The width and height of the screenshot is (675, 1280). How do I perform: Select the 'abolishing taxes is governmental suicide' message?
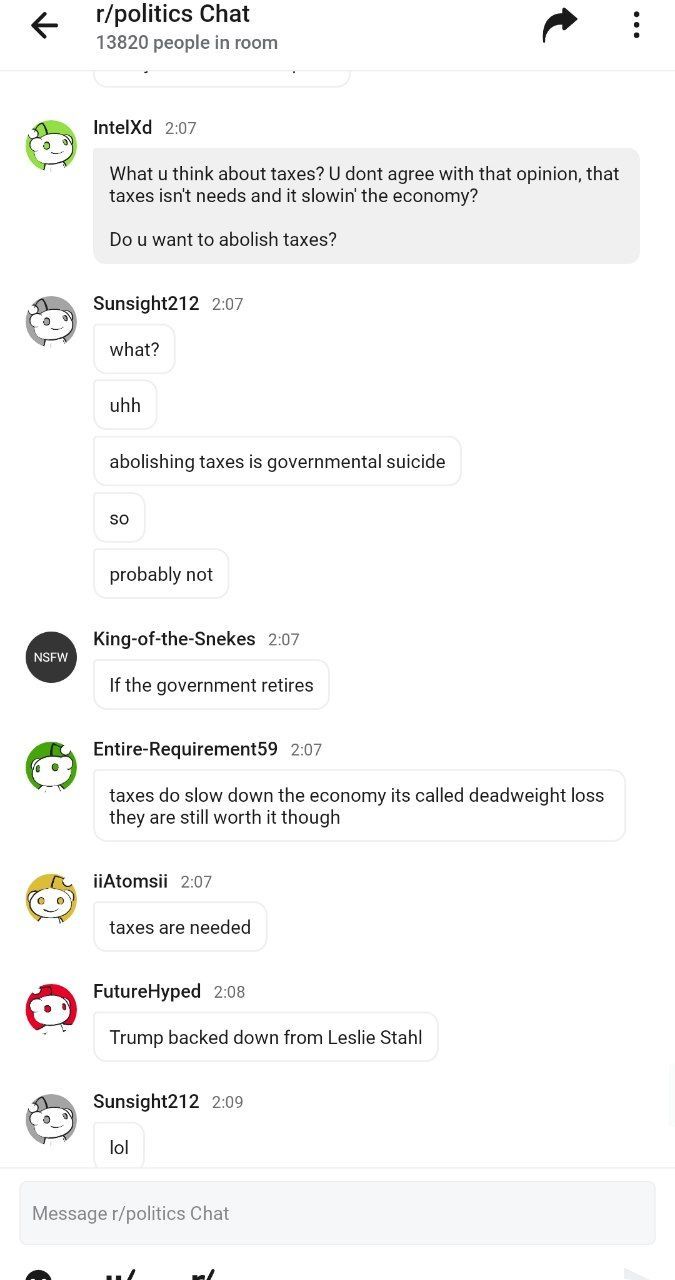coord(277,461)
